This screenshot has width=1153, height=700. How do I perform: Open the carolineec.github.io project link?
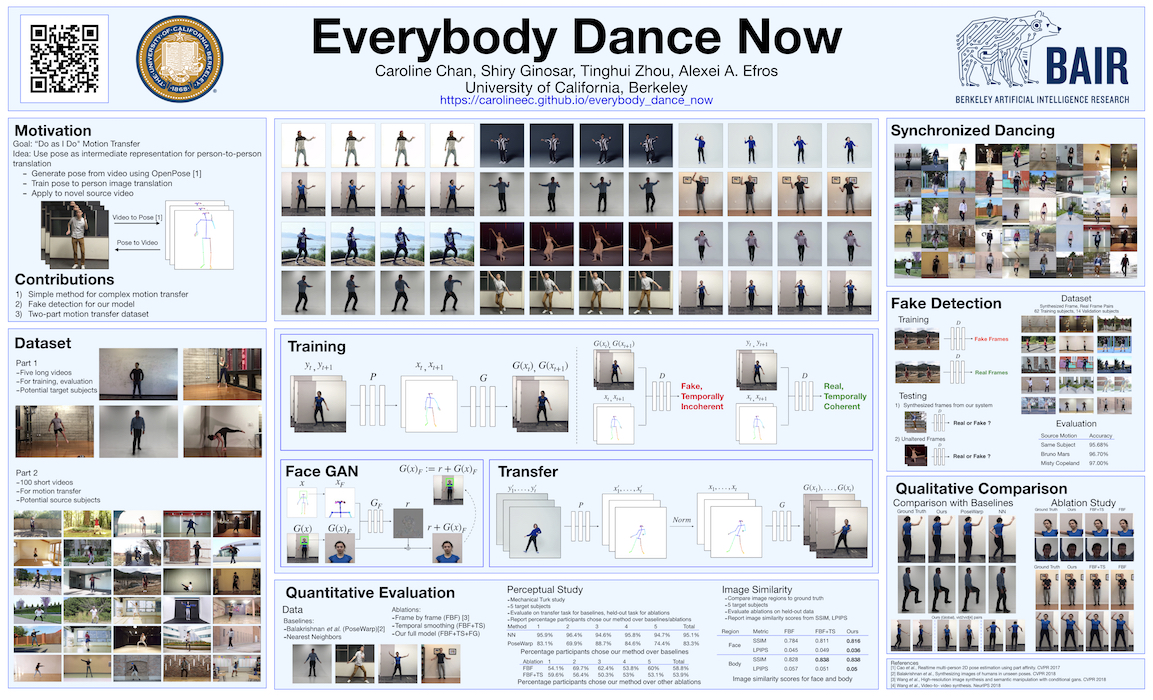coord(577,100)
